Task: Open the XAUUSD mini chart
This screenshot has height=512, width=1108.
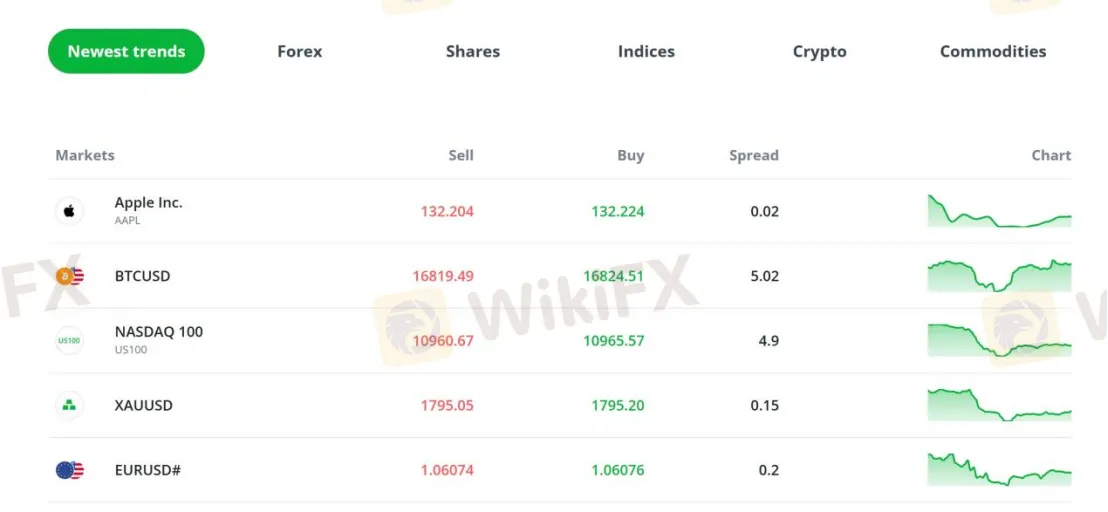Action: click(999, 405)
